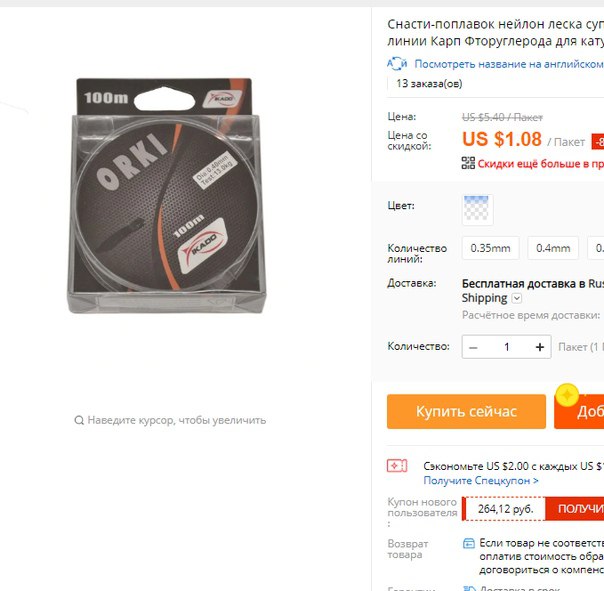Image resolution: width=604 pixels, height=591 pixels.
Task: Click the translate icon beside the English title link
Action: pos(397,64)
